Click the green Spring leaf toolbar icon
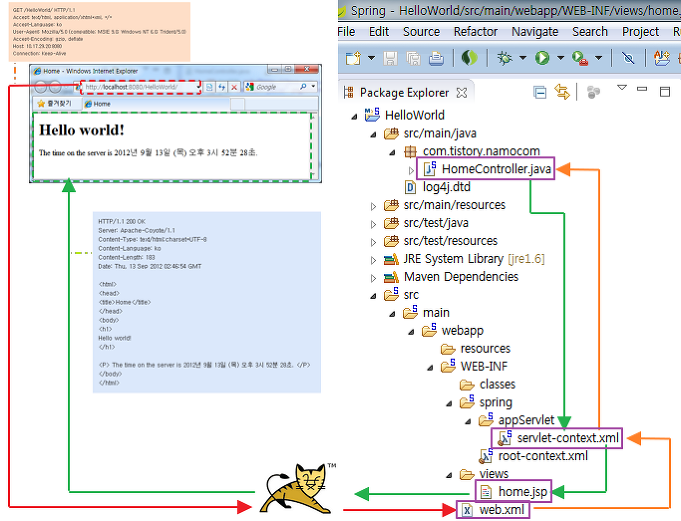Image resolution: width=681 pixels, height=521 pixels. 469,58
